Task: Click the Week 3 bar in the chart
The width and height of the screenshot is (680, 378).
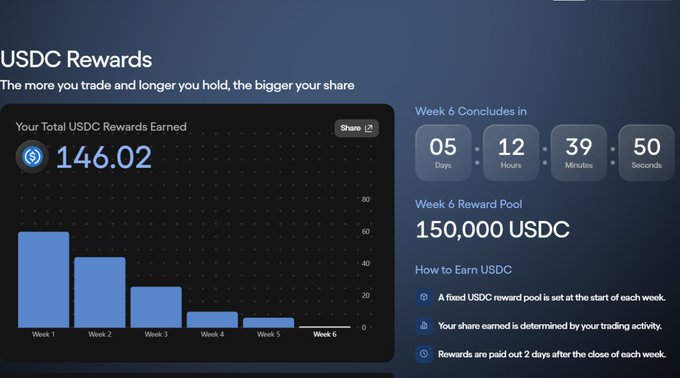Action: pos(156,307)
